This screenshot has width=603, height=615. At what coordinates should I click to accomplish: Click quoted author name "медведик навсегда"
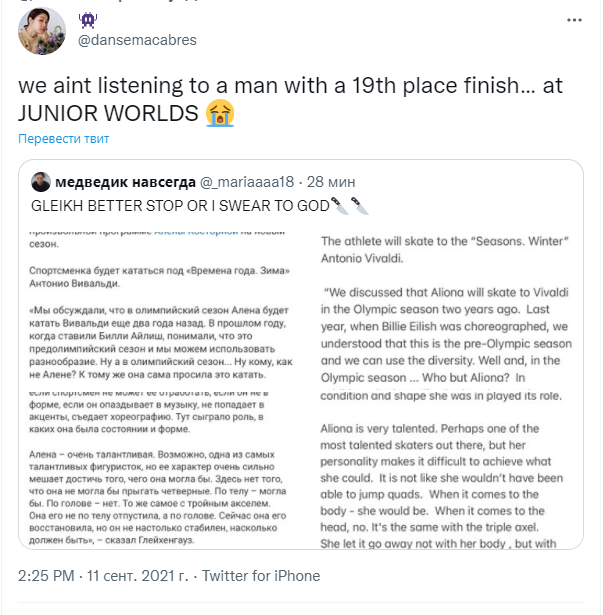(124, 182)
